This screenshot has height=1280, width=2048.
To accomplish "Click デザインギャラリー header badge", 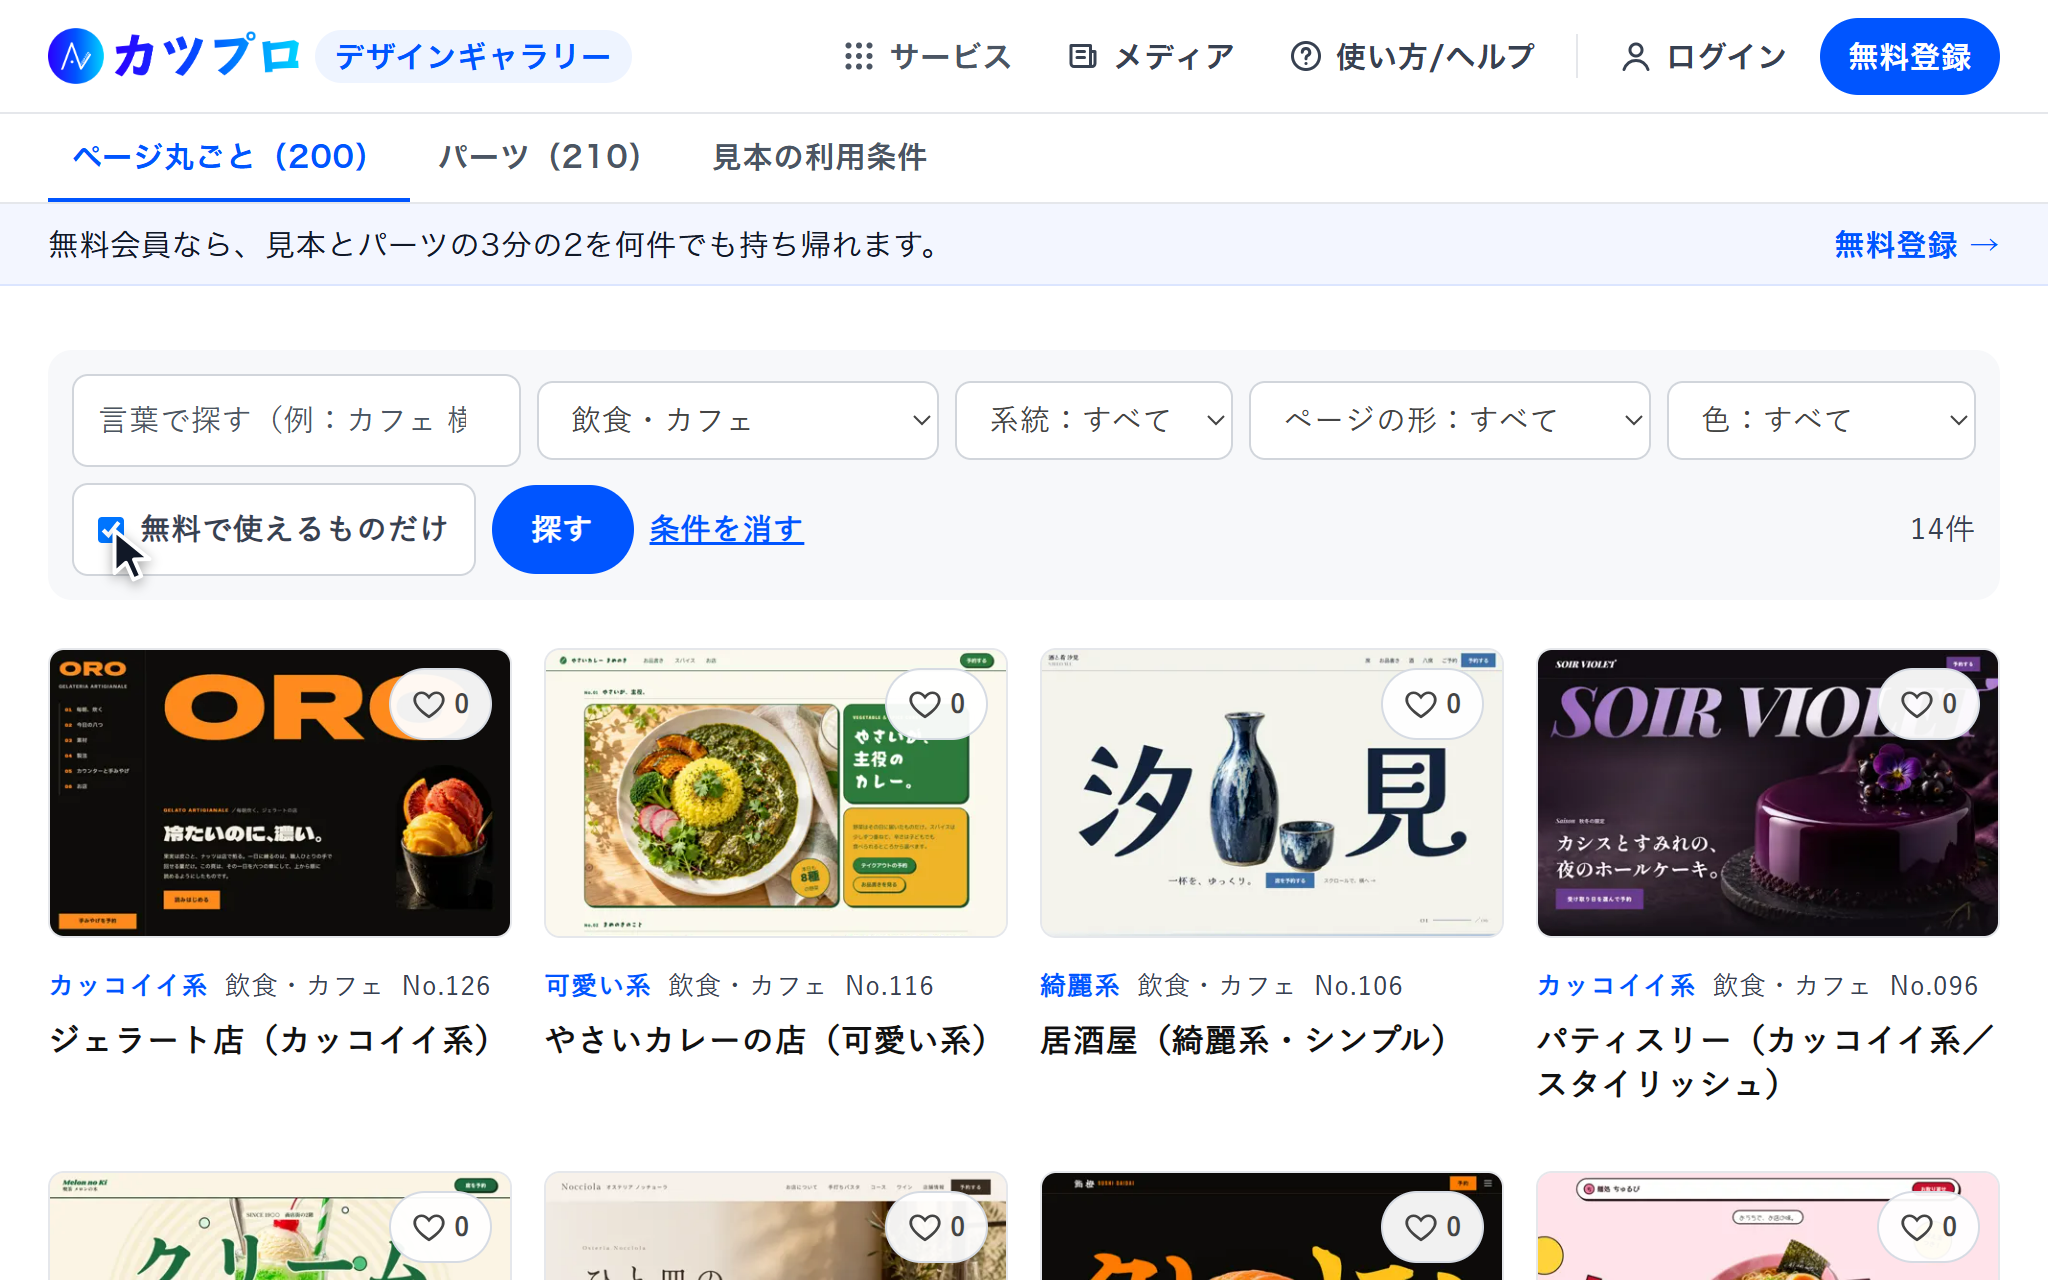I will [x=473, y=57].
